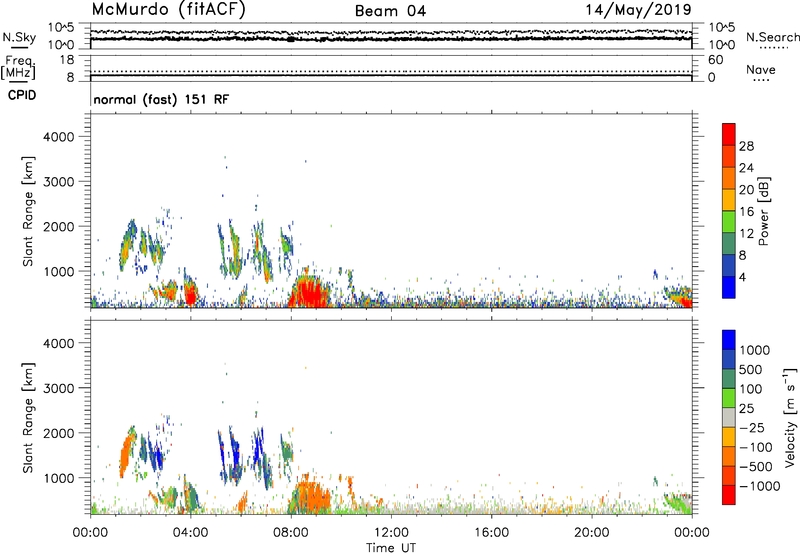Click the '60' tick on the Nave axis
Image resolution: width=800 pixels, height=554 pixels.
click(x=715, y=60)
